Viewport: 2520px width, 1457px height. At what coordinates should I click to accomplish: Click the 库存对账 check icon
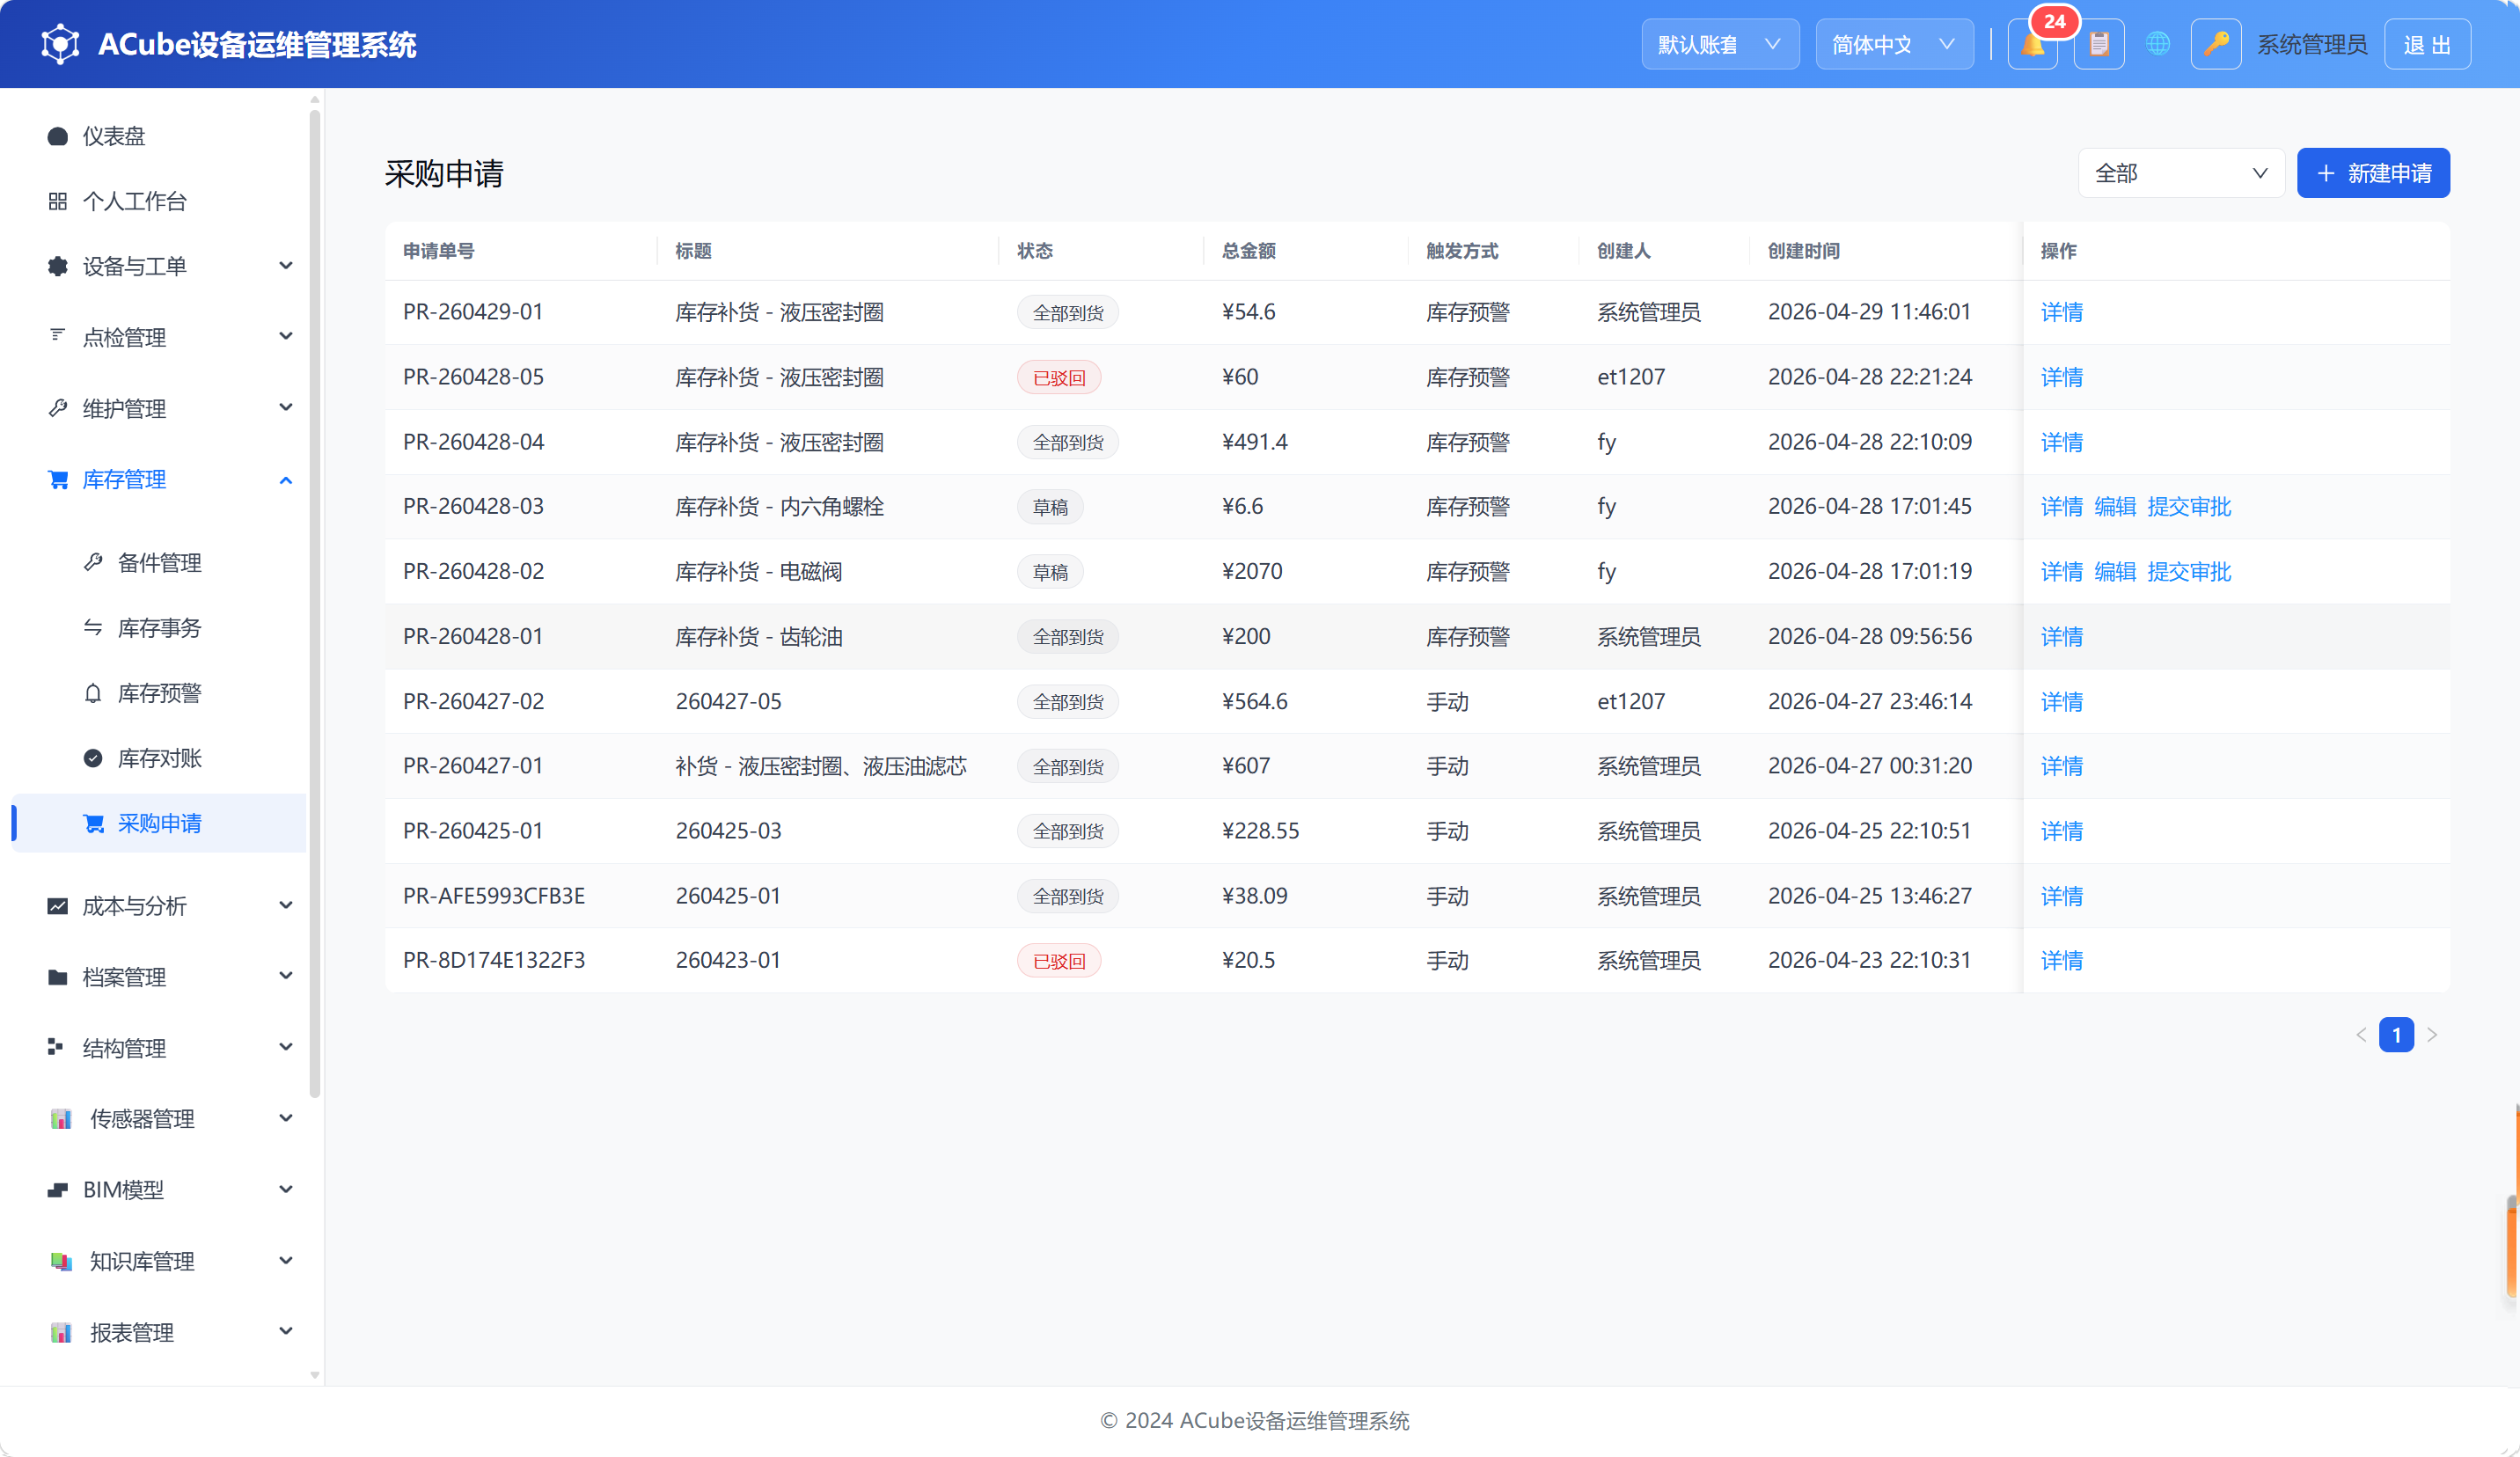[x=93, y=757]
